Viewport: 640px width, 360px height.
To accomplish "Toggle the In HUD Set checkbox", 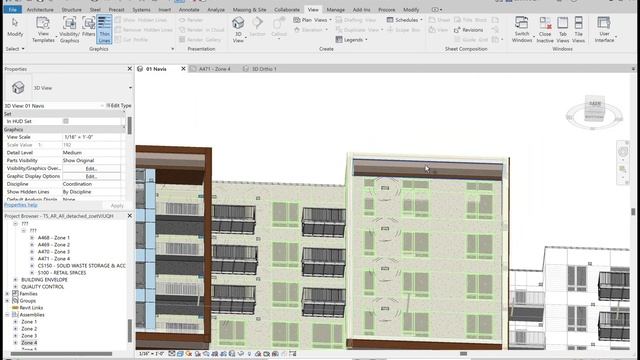I will (x=66, y=121).
